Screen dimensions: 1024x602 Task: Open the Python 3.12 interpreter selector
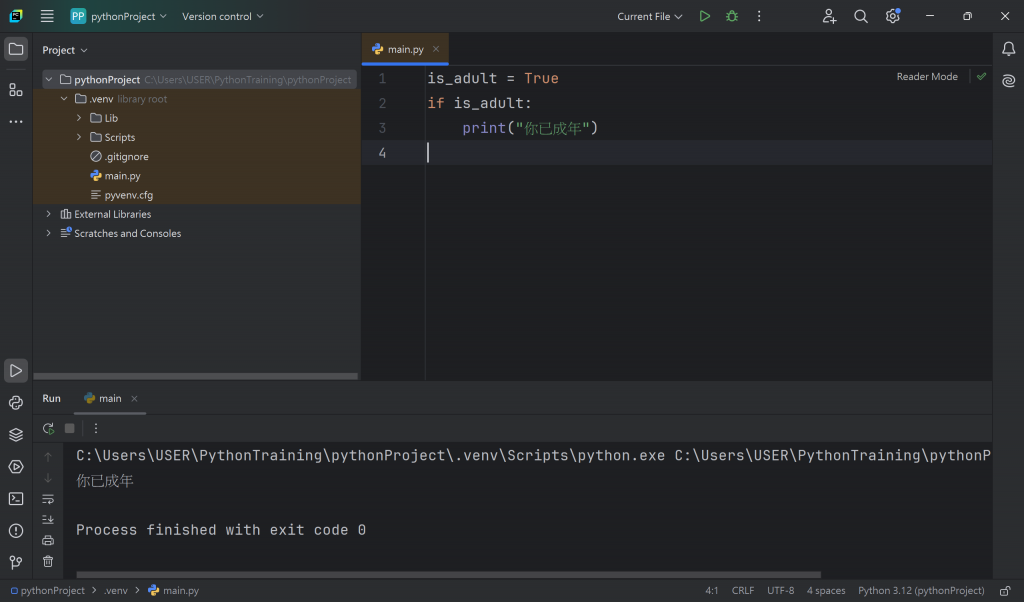coord(921,591)
